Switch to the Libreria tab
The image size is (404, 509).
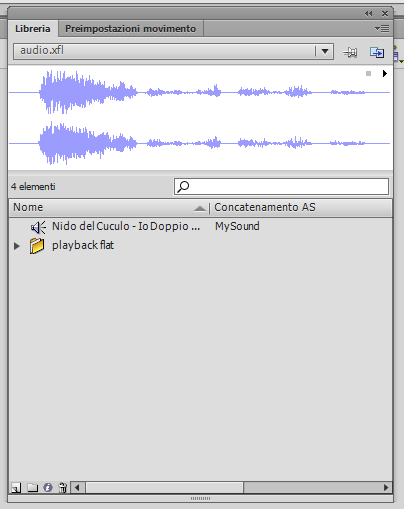(x=33, y=29)
